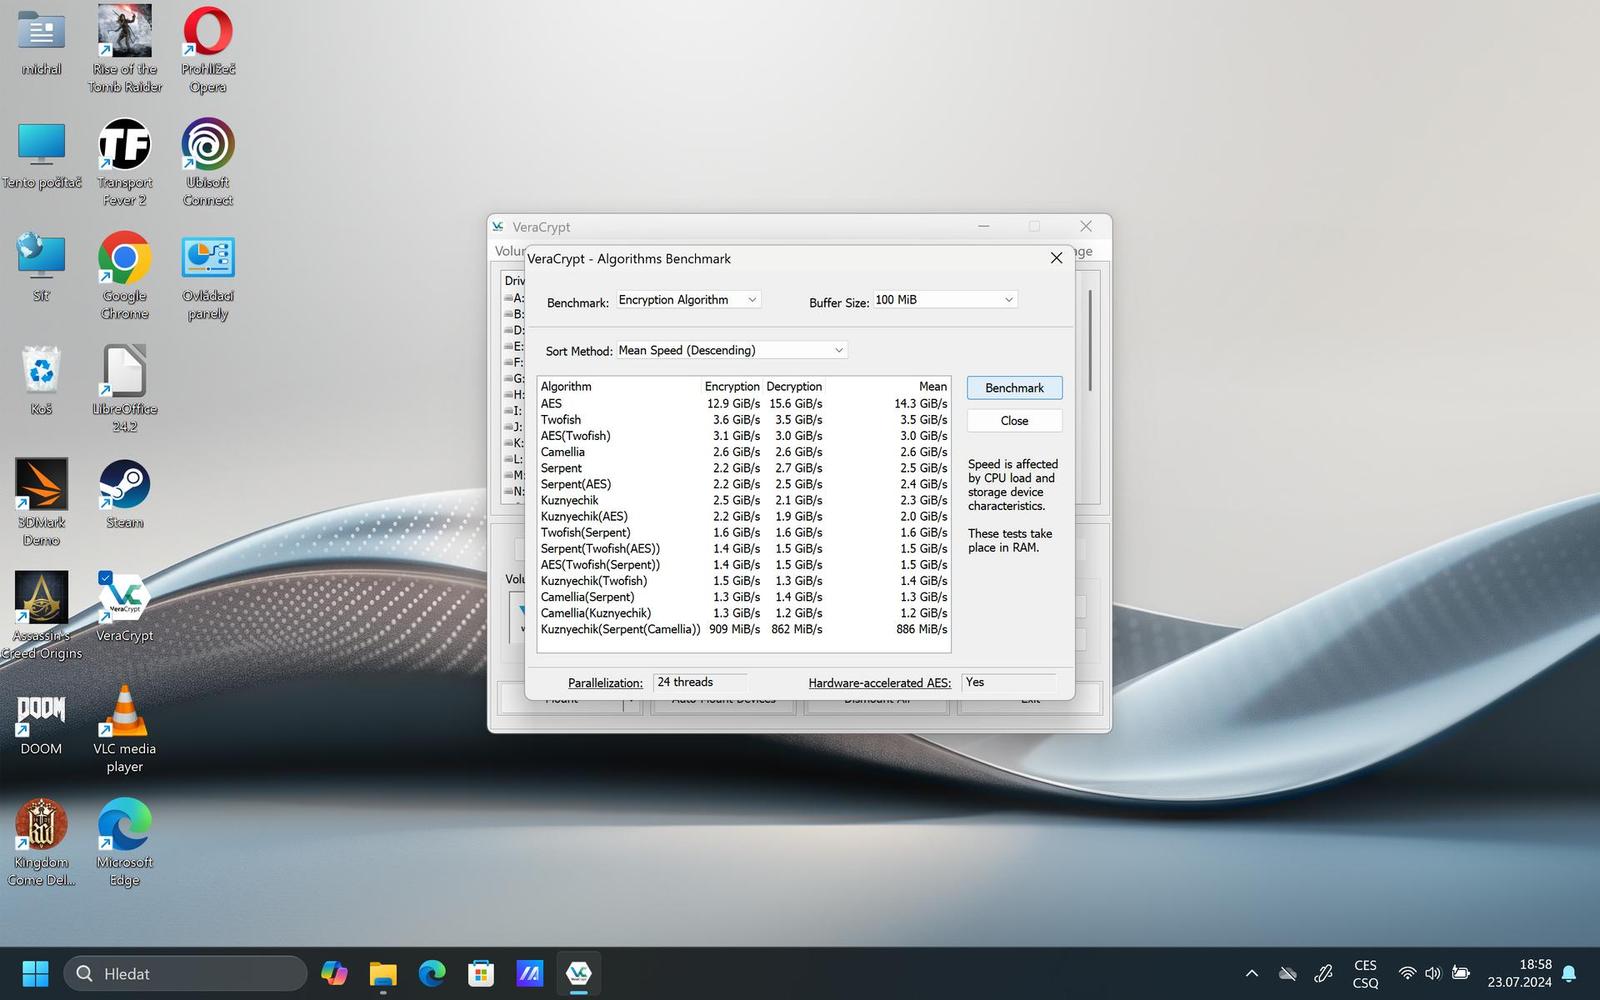The image size is (1600, 1000).
Task: Switch to VeraCrypt taskbar icon
Action: 579,973
